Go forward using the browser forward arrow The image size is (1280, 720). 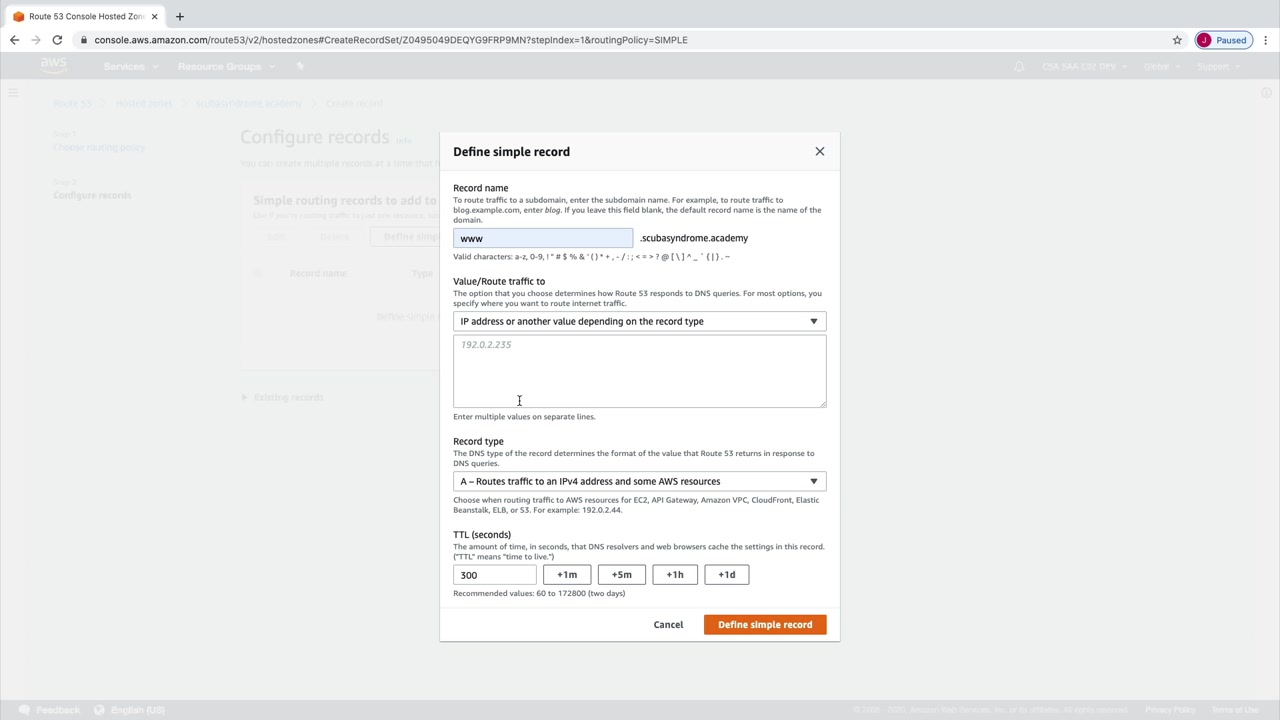36,40
